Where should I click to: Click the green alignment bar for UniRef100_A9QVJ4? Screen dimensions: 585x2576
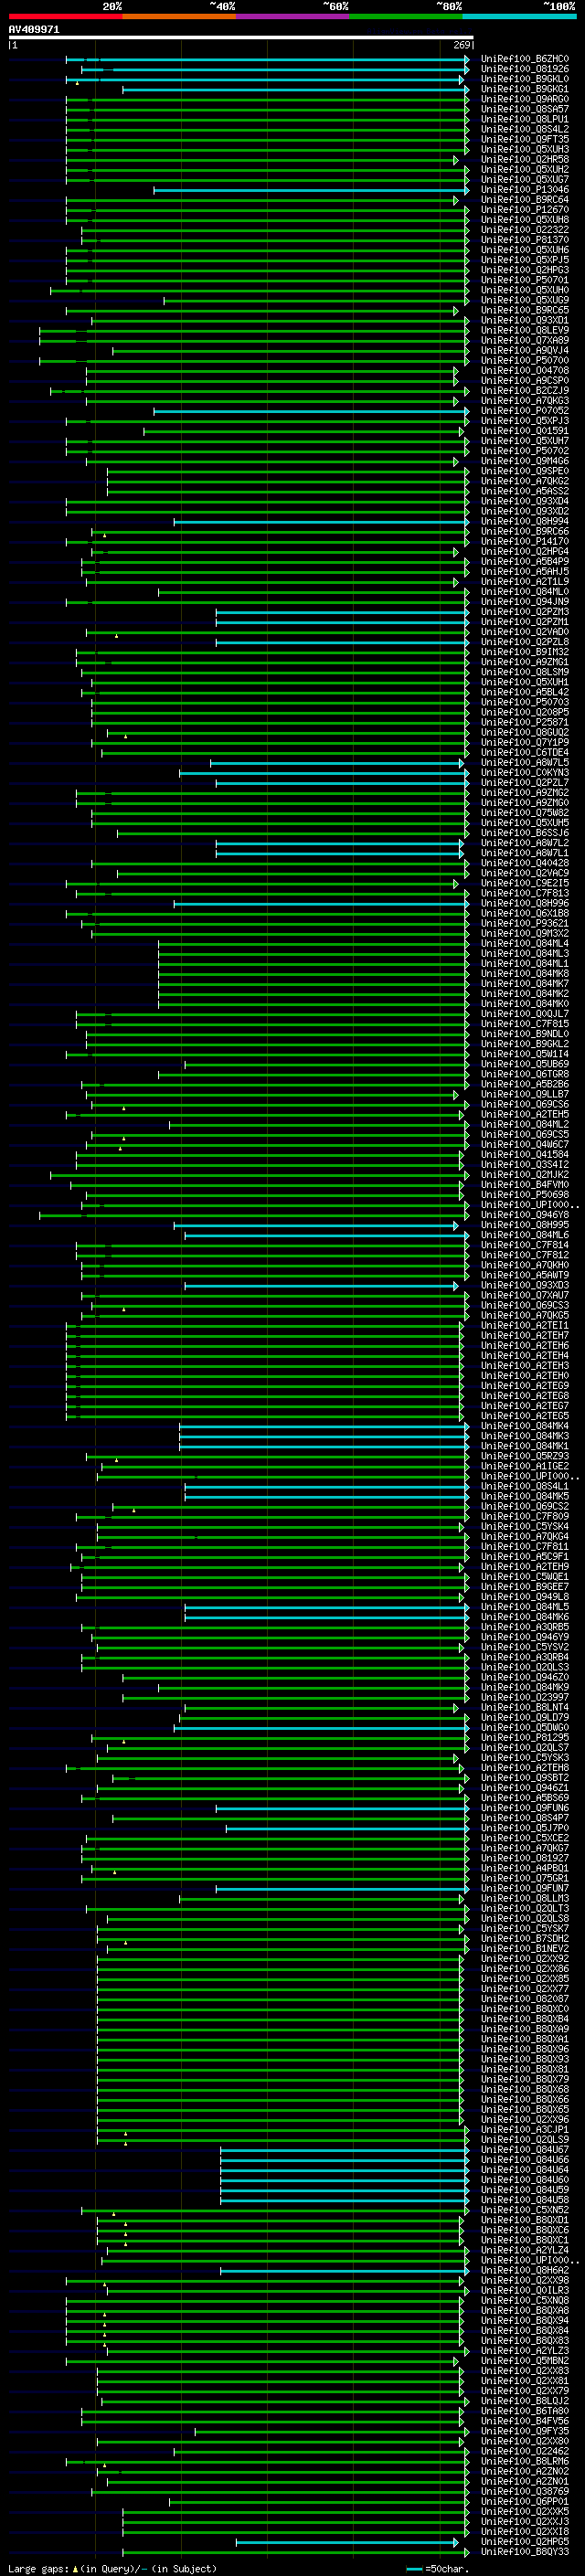(x=290, y=351)
